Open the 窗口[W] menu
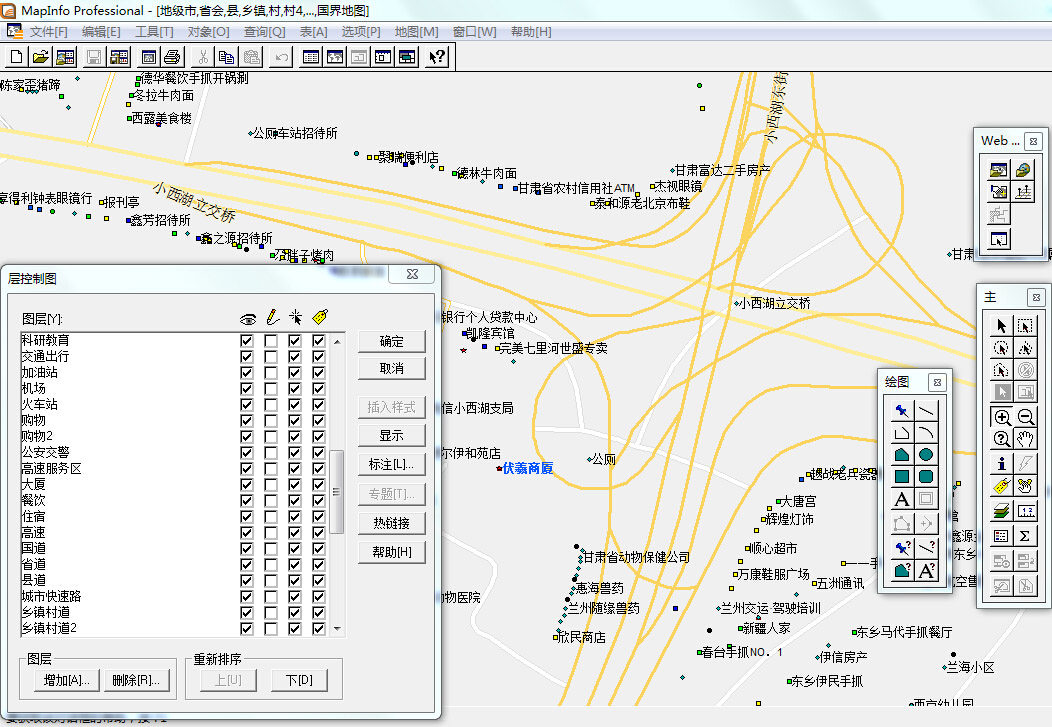Screen dimensions: 1052x727 point(475,32)
